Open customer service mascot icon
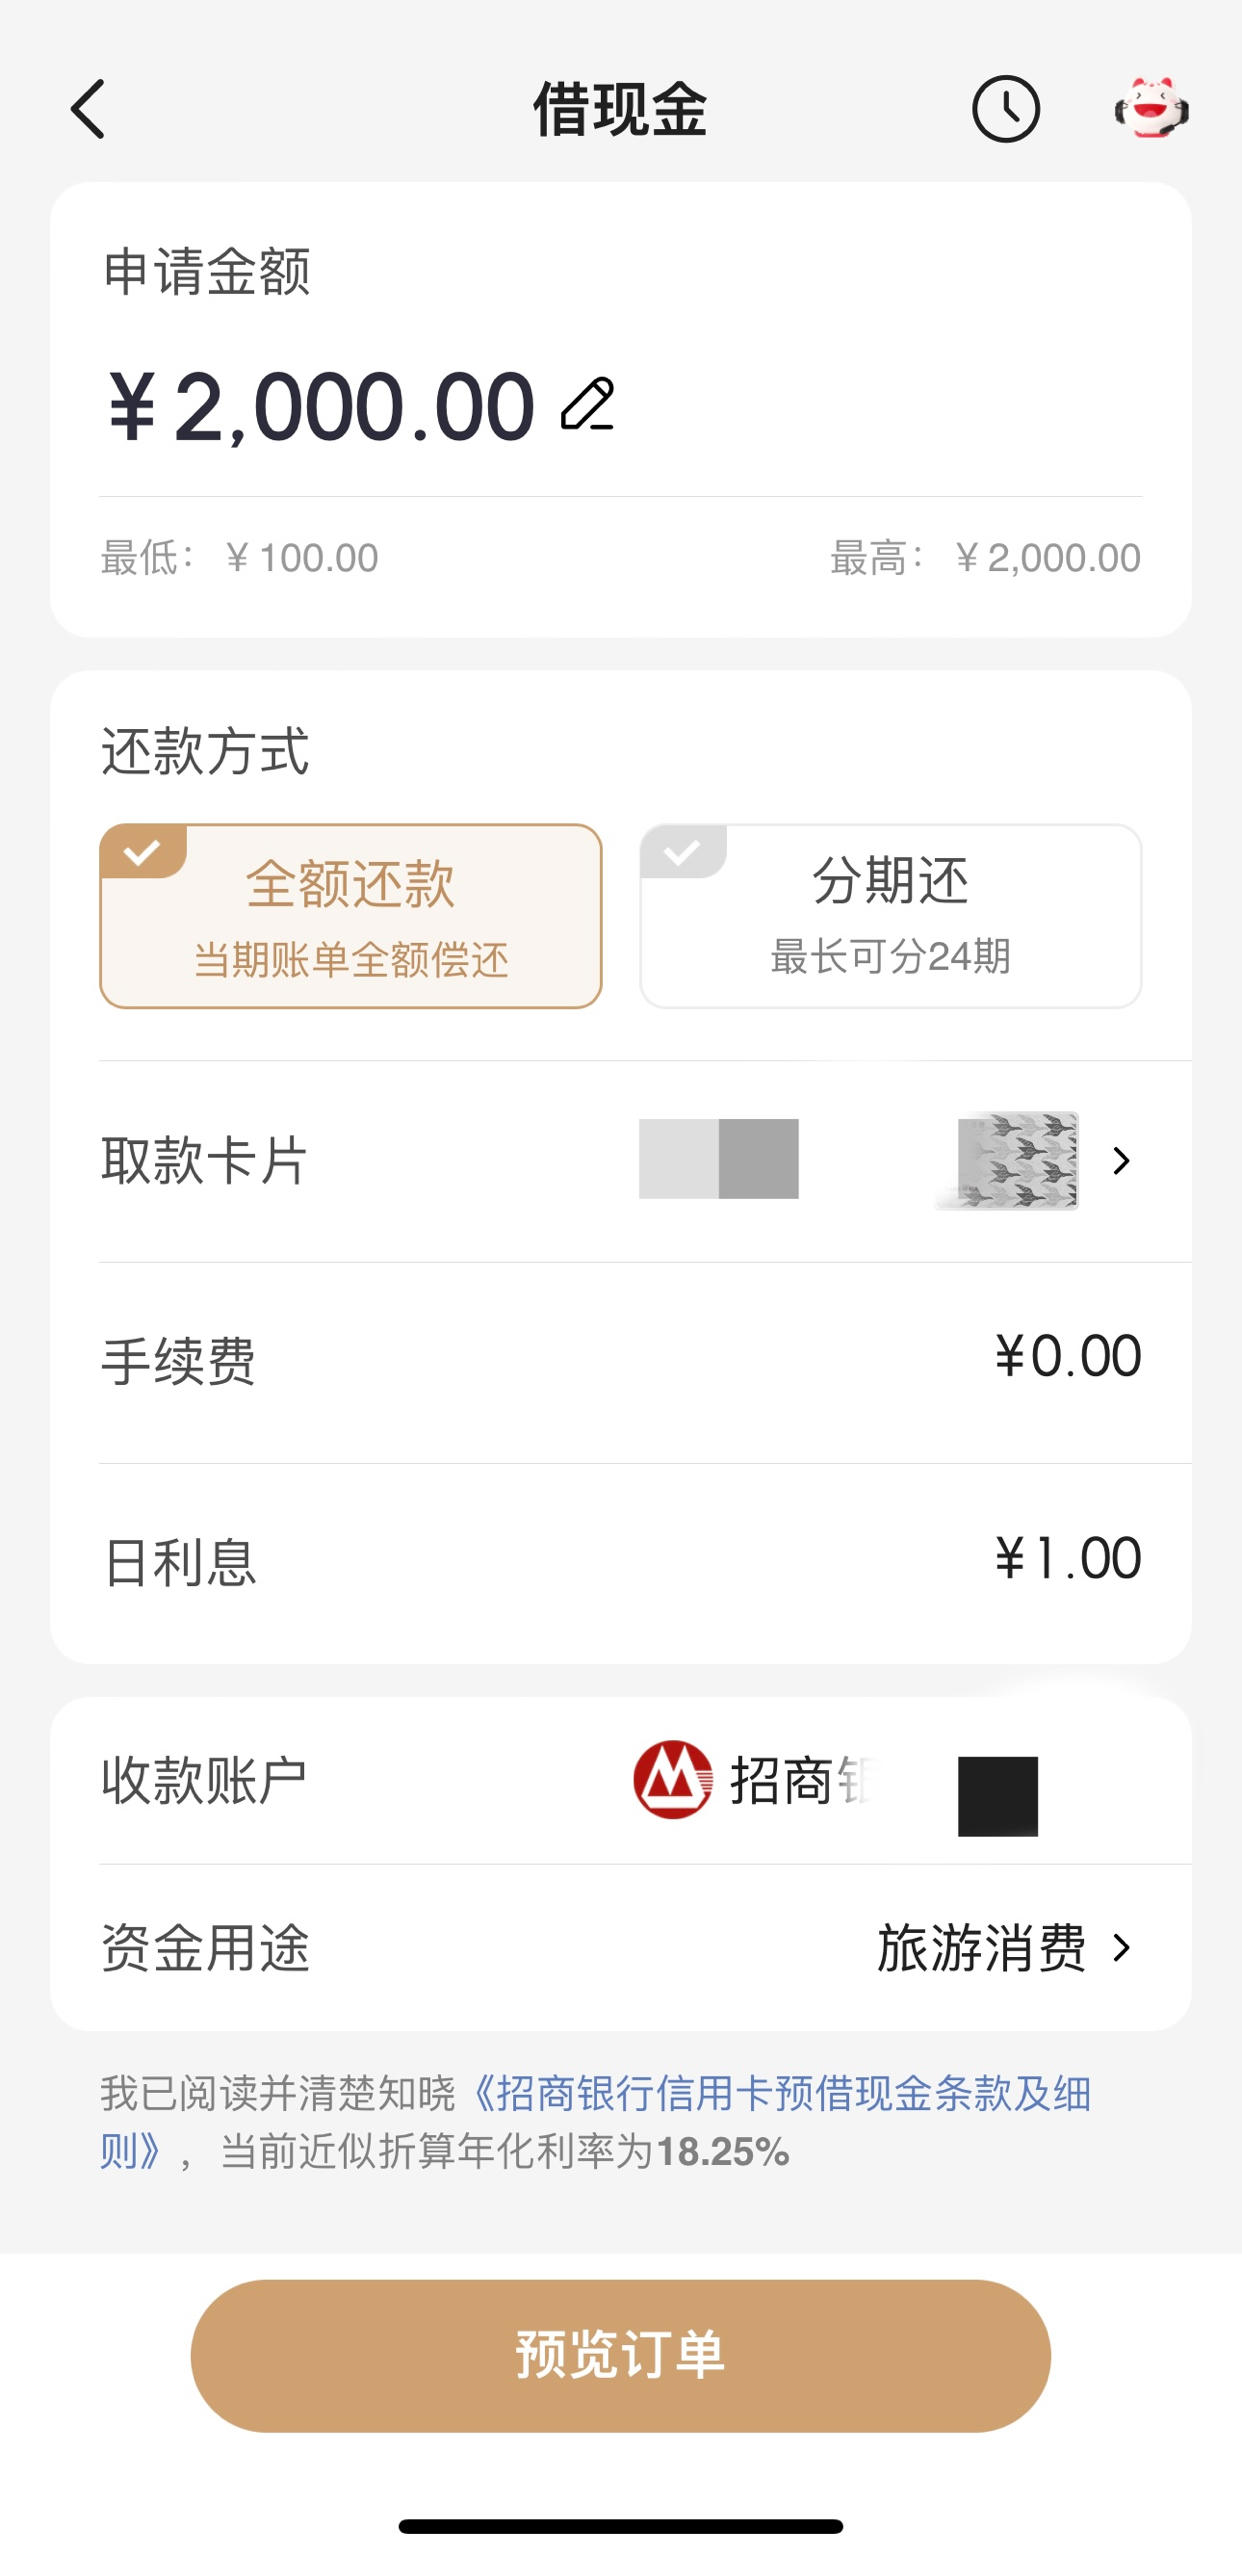1242x2557 pixels. coord(1152,108)
